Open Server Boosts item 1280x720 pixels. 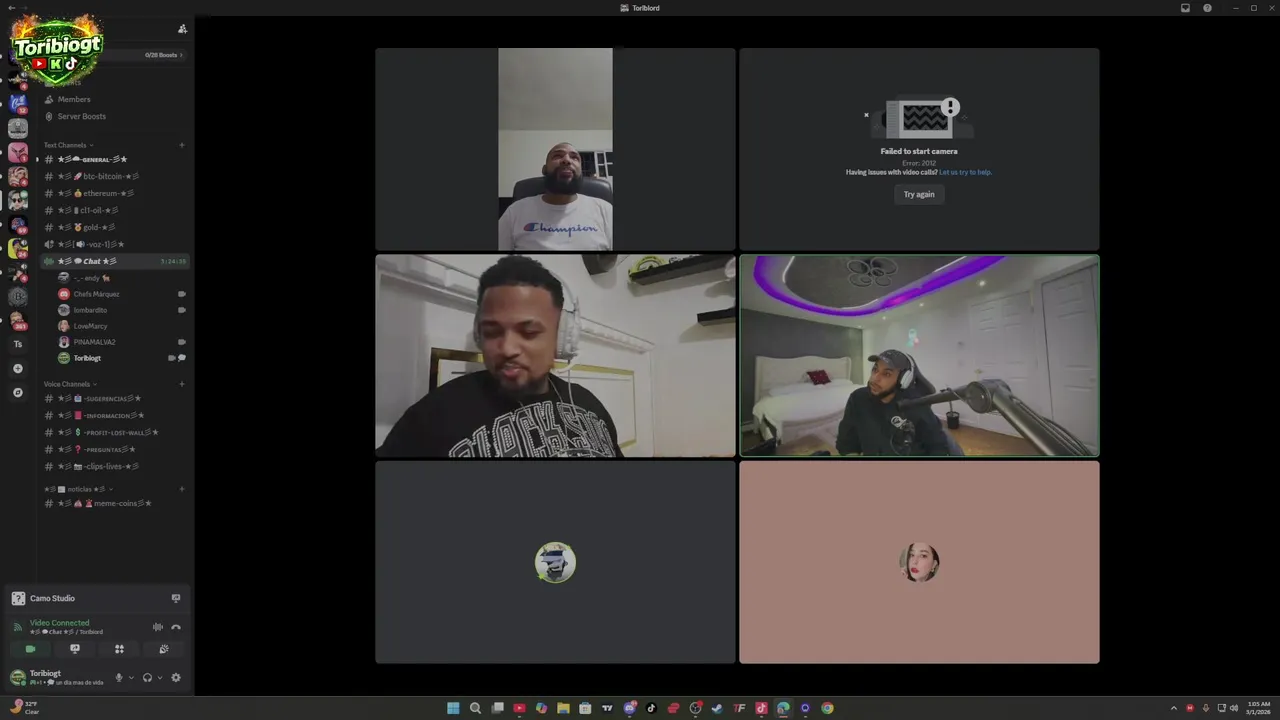point(114,116)
